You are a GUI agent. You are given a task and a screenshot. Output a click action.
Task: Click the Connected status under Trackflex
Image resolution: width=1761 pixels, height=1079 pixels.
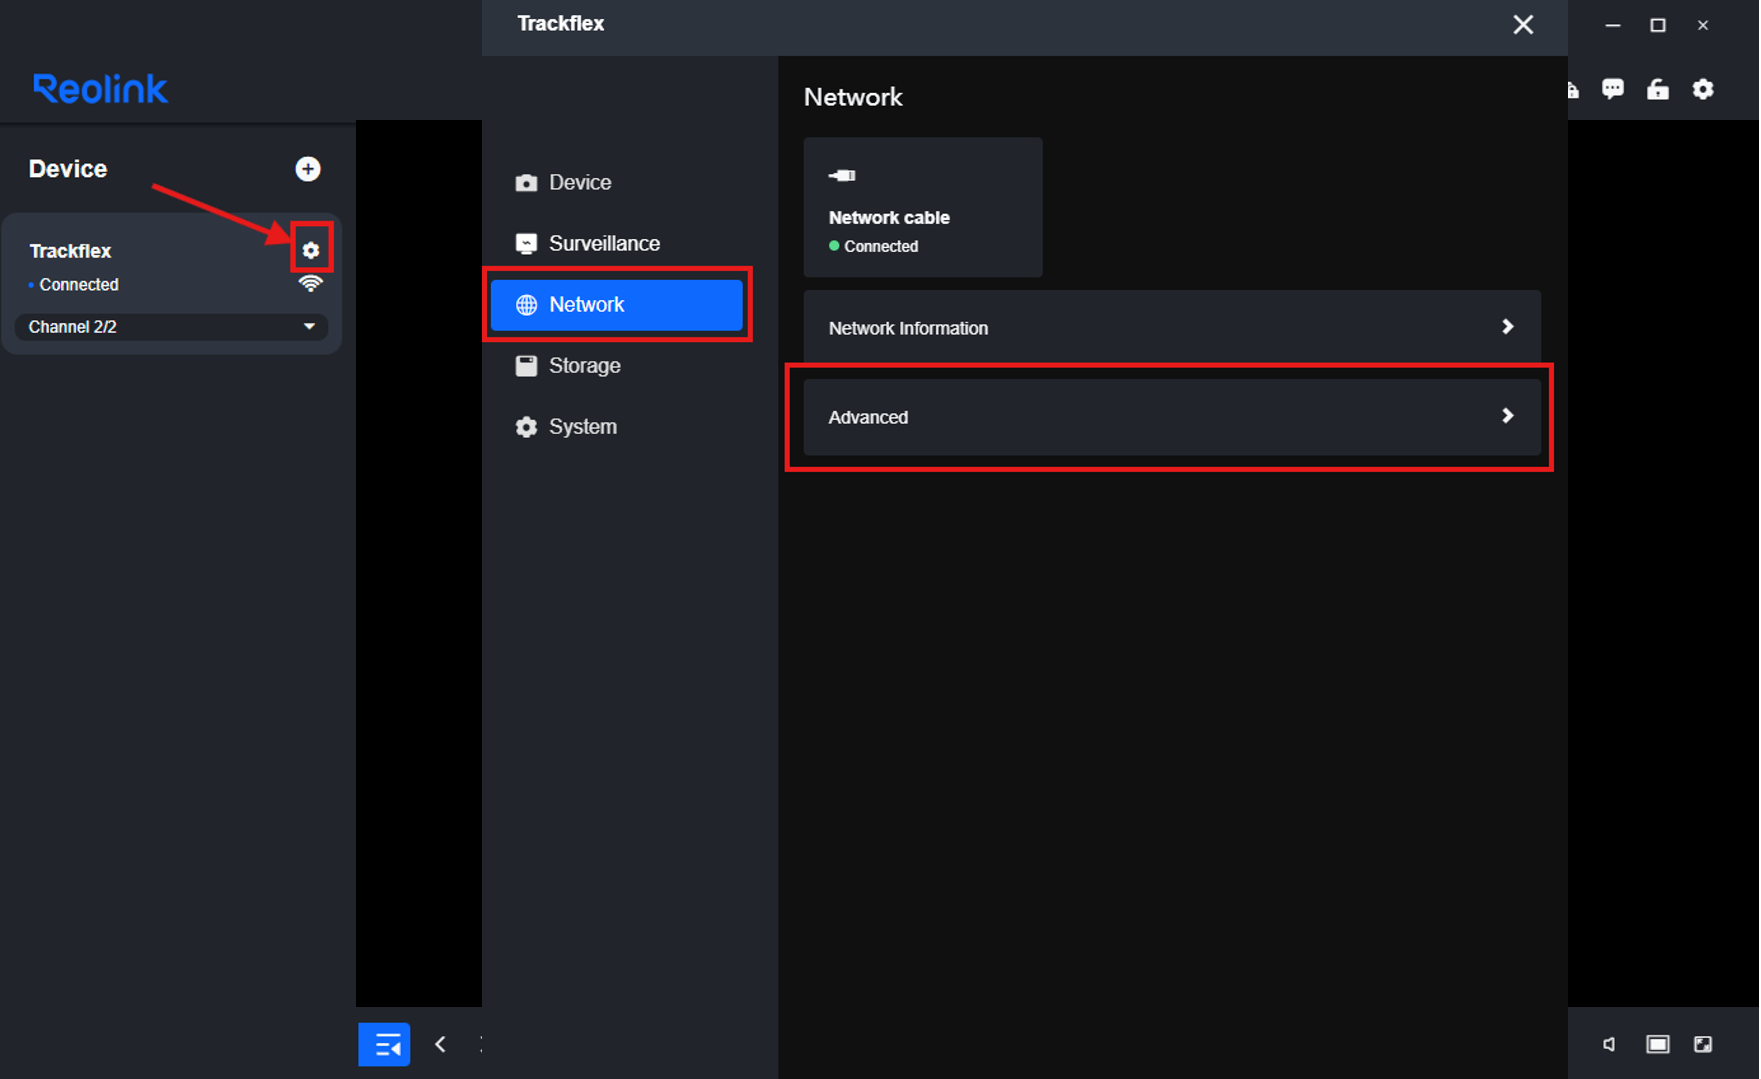click(74, 285)
